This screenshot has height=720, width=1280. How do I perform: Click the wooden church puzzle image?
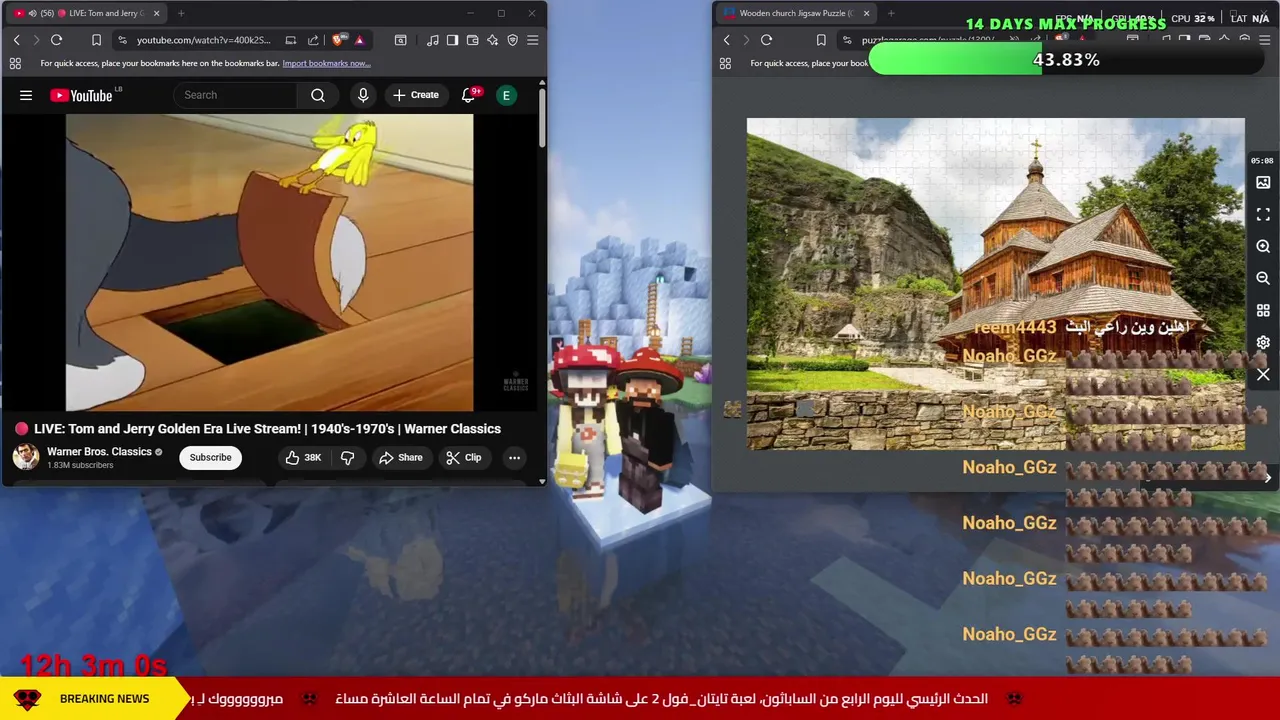click(995, 284)
